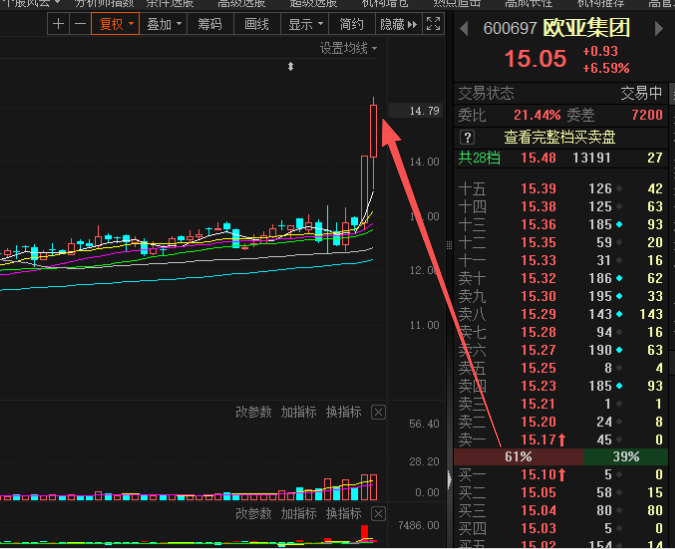Click the 61% sell ratio bar

519,457
